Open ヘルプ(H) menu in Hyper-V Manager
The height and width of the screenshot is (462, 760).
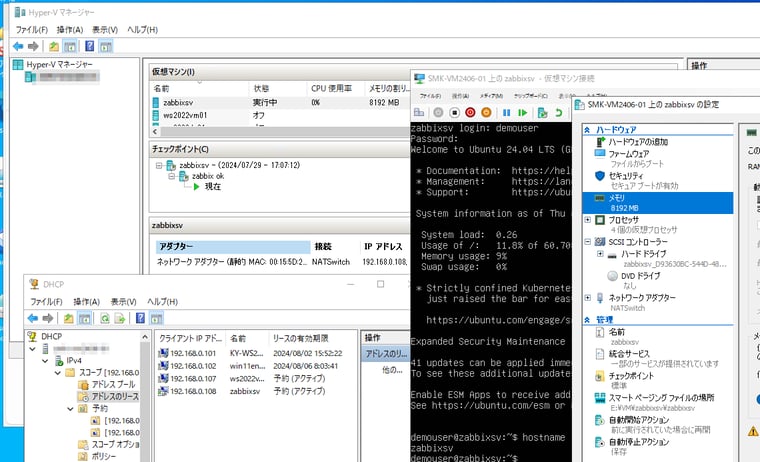point(142,30)
